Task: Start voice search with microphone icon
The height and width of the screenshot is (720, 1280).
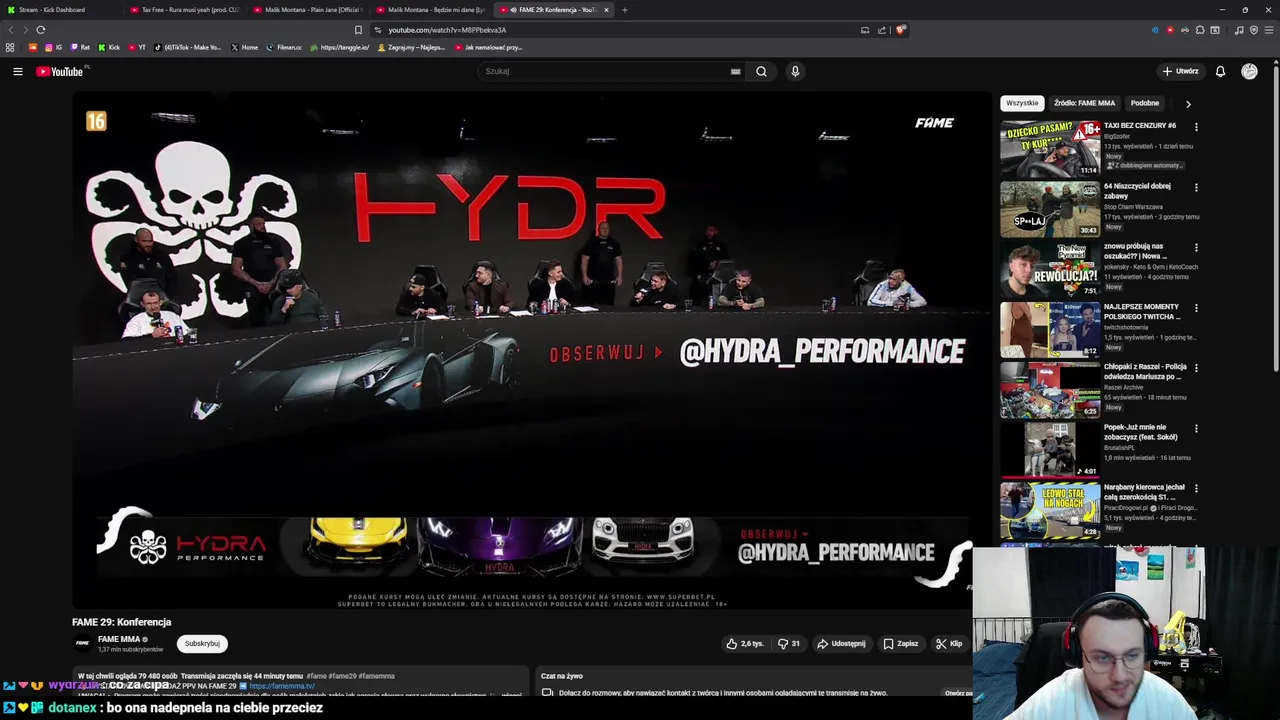Action: pyautogui.click(x=795, y=71)
